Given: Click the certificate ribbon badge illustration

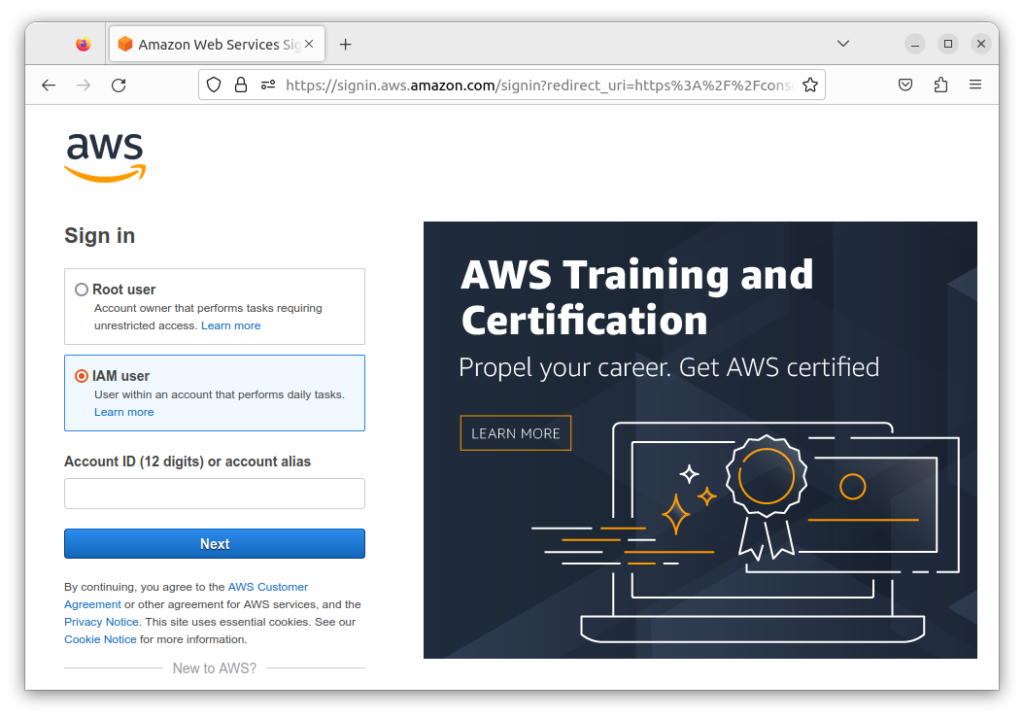Looking at the screenshot, I should [767, 497].
